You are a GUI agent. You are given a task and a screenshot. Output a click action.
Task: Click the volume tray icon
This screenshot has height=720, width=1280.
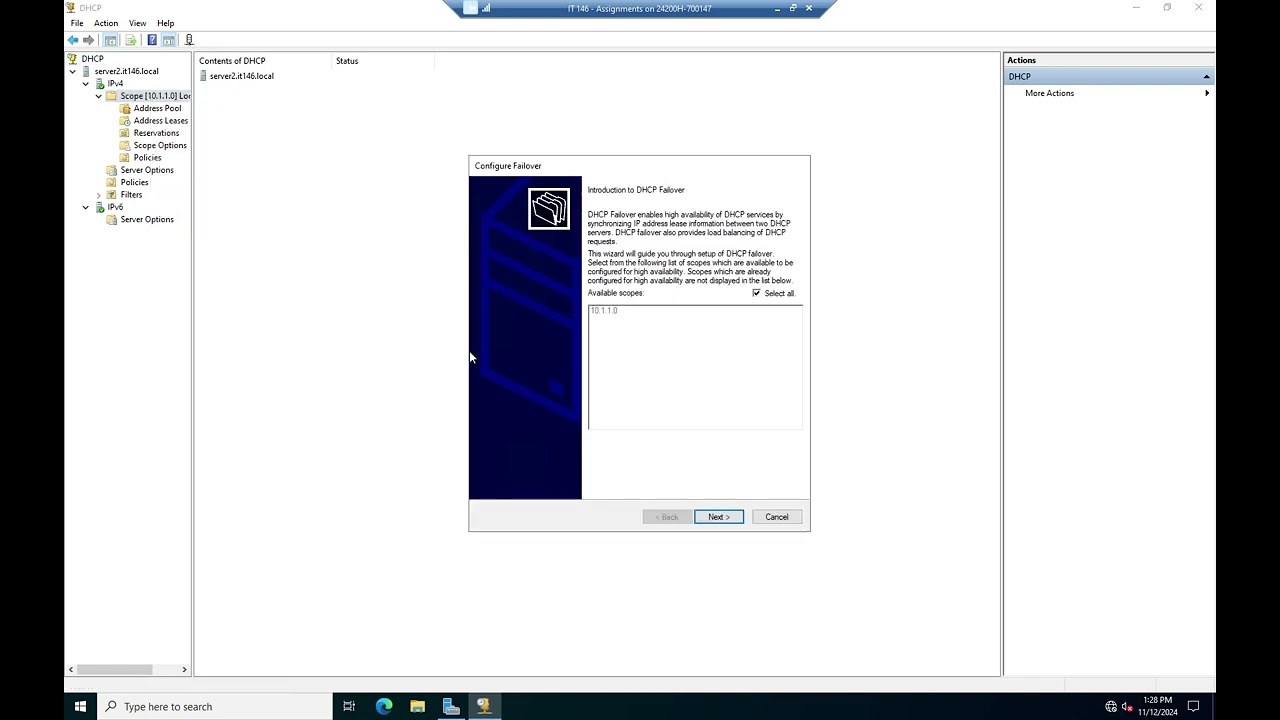tap(1127, 707)
